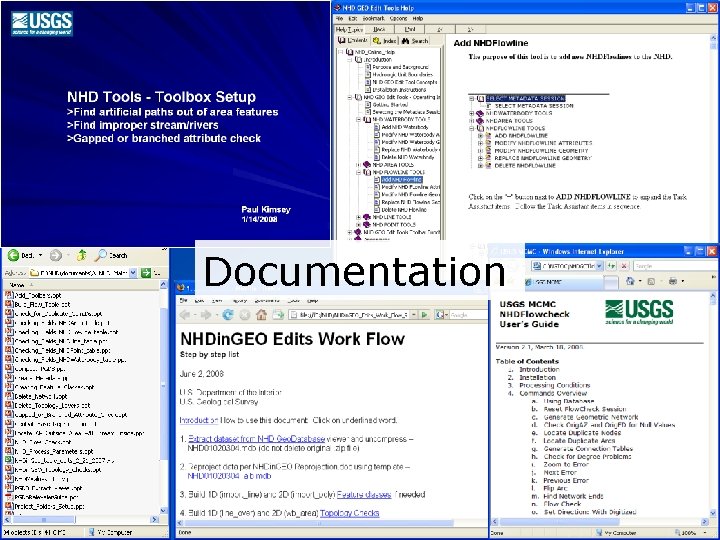Expand NHD POINT TOOLS in help contents tree
Screen dimensions: 720x540
pyautogui.click(x=359, y=225)
